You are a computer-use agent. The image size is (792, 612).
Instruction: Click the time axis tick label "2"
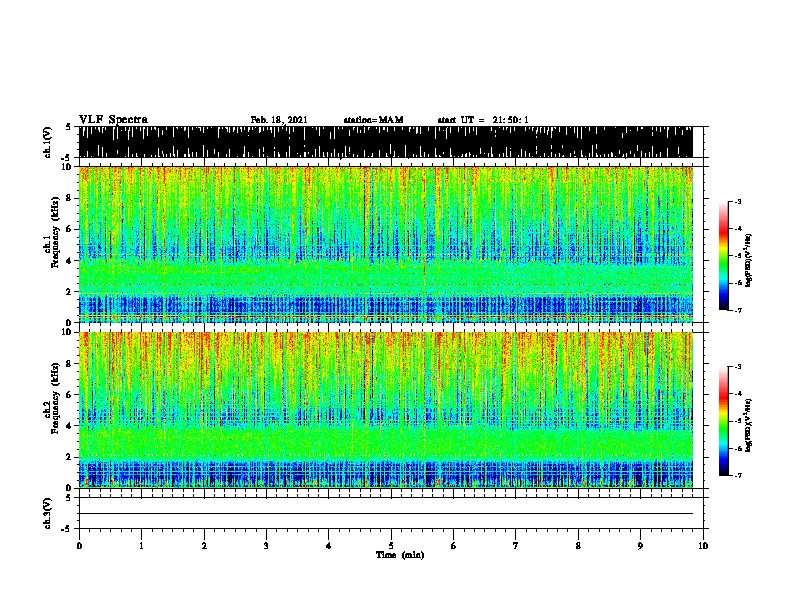click(x=204, y=546)
